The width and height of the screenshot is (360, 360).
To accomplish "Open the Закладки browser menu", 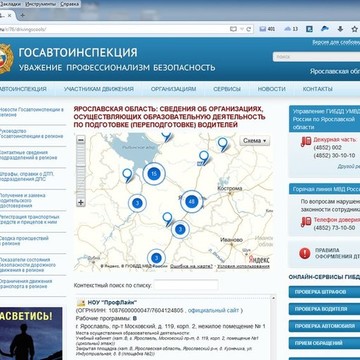I will tap(10, 4).
